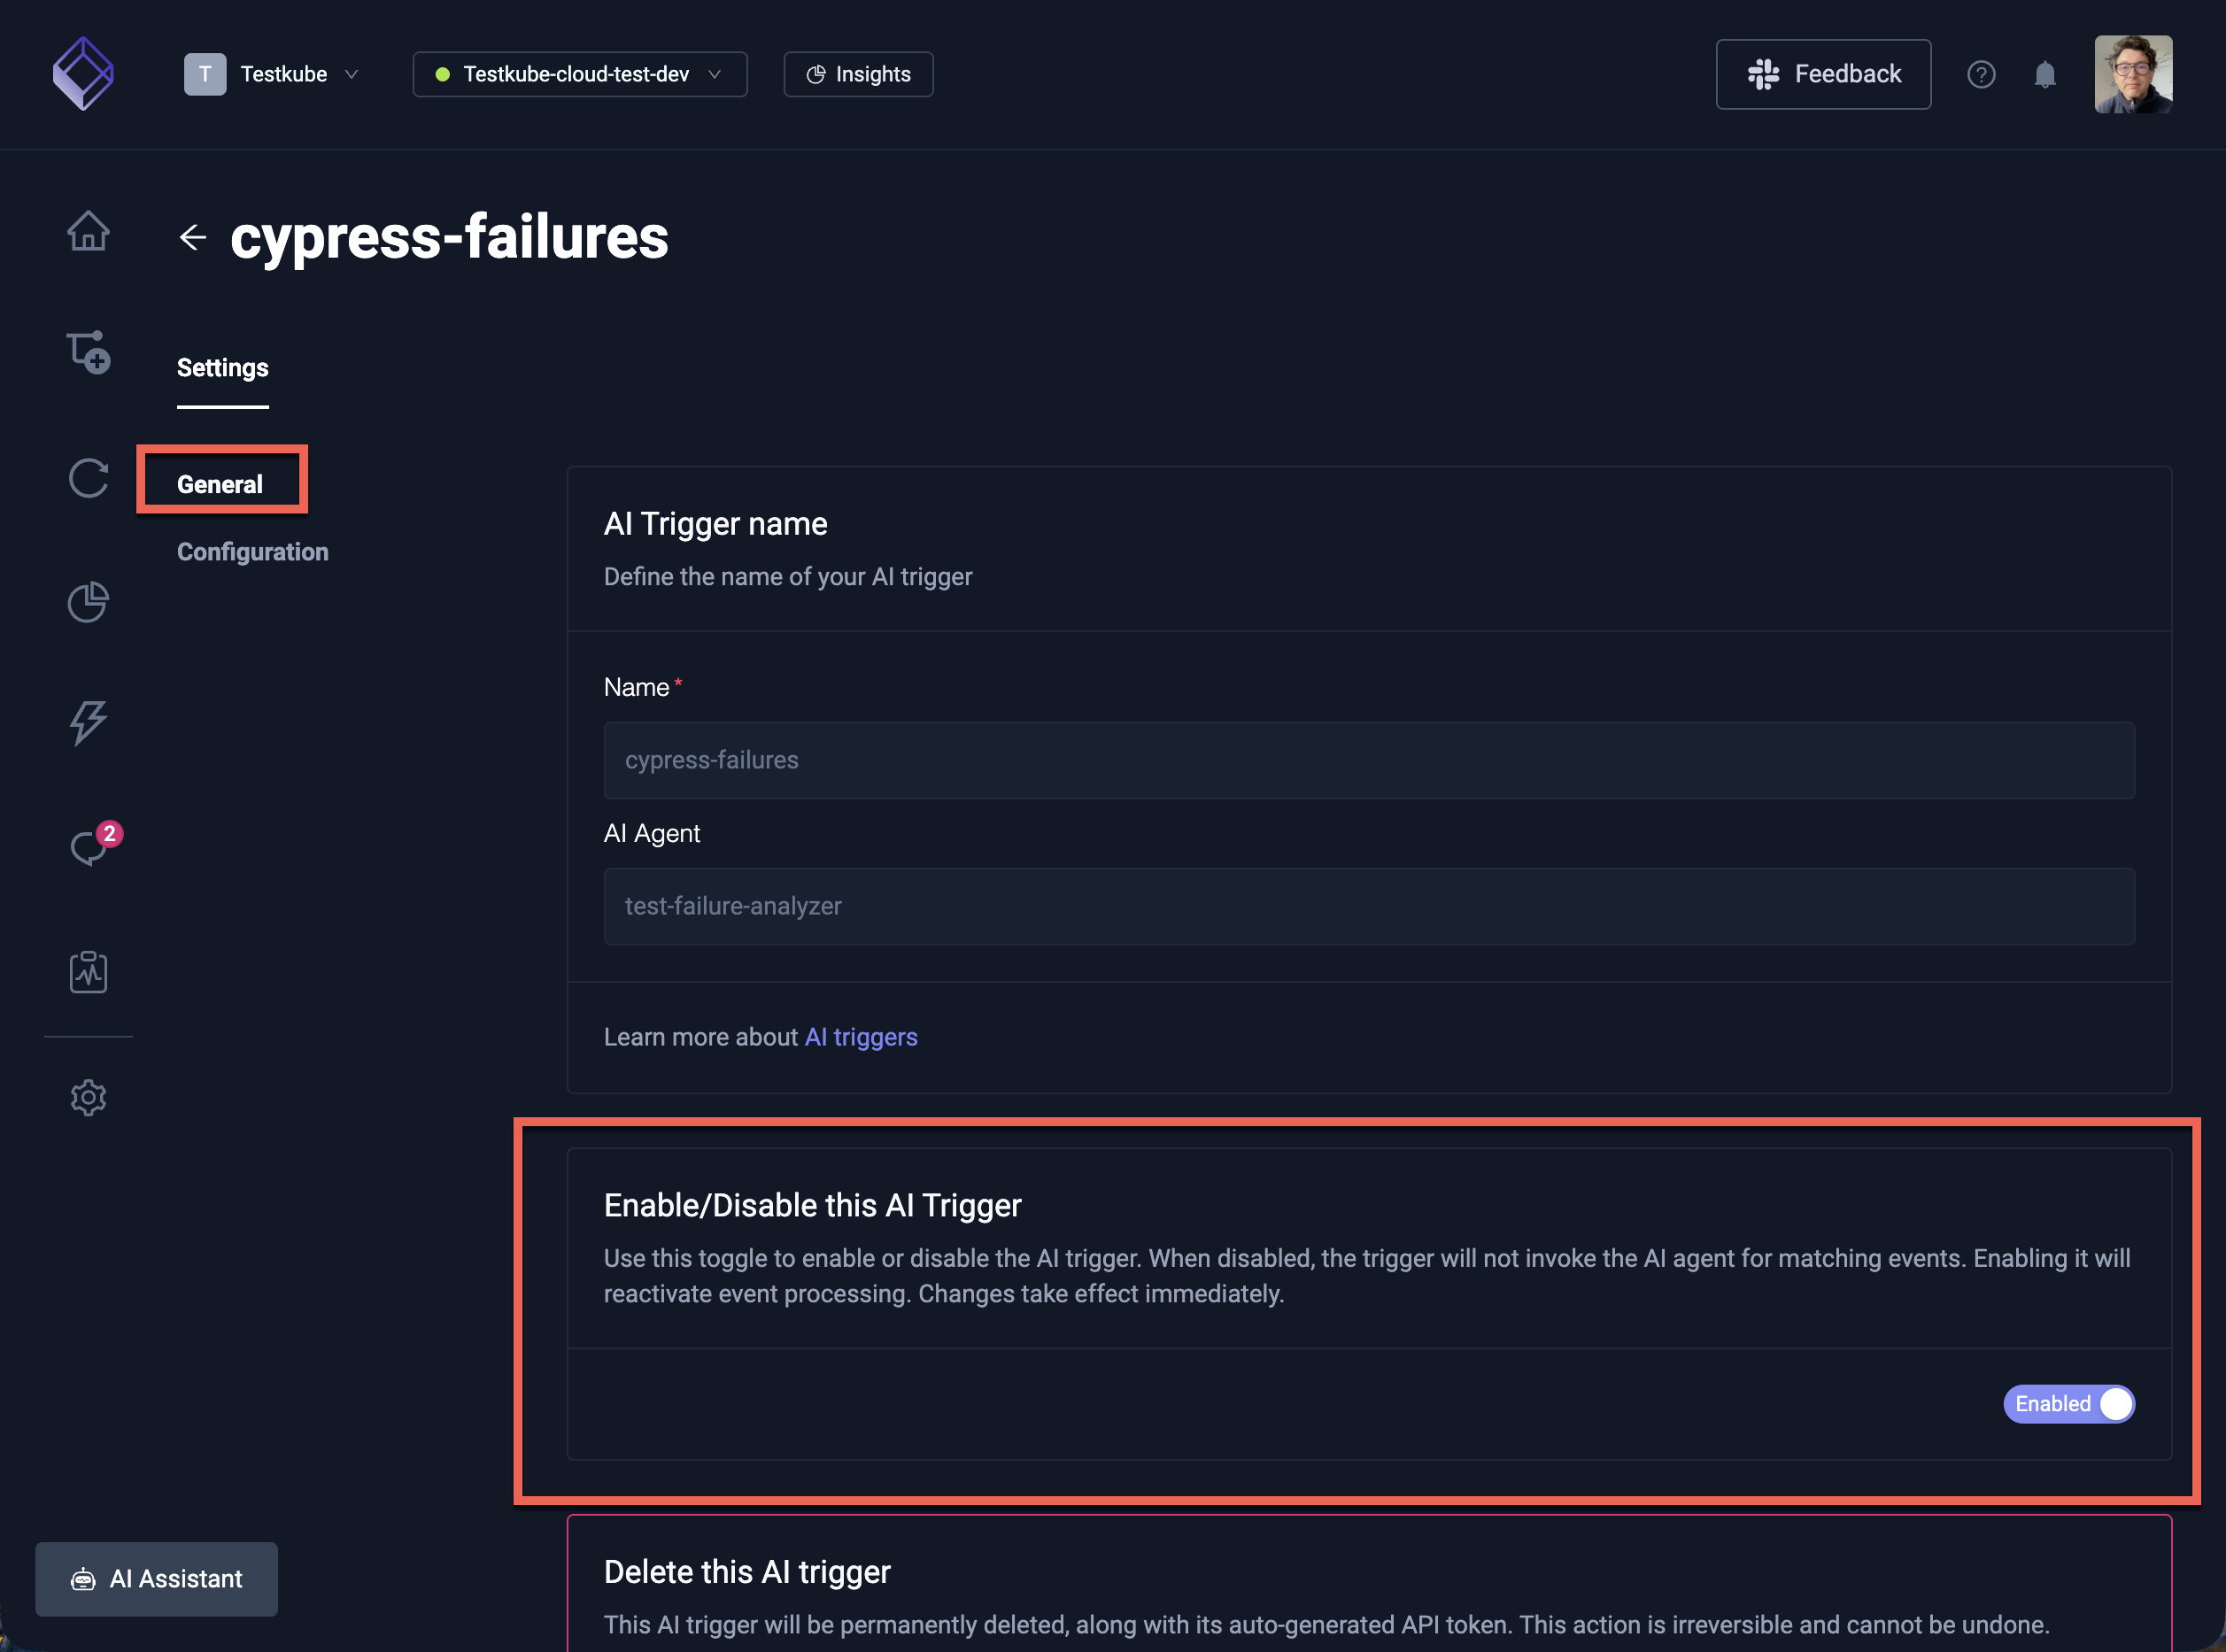2226x1652 pixels.
Task: Open the health monitoring clipboard icon
Action: 88,971
